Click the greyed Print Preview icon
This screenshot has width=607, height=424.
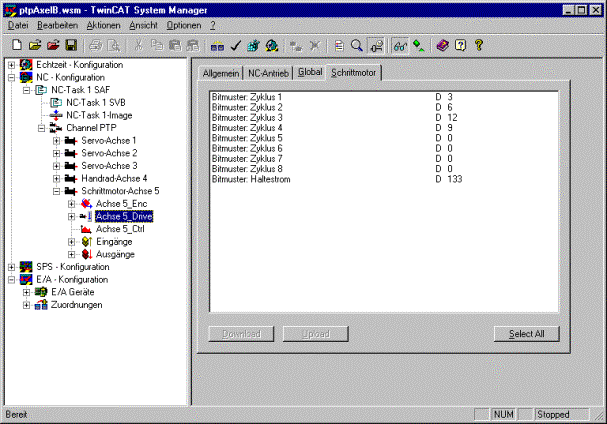(114, 46)
